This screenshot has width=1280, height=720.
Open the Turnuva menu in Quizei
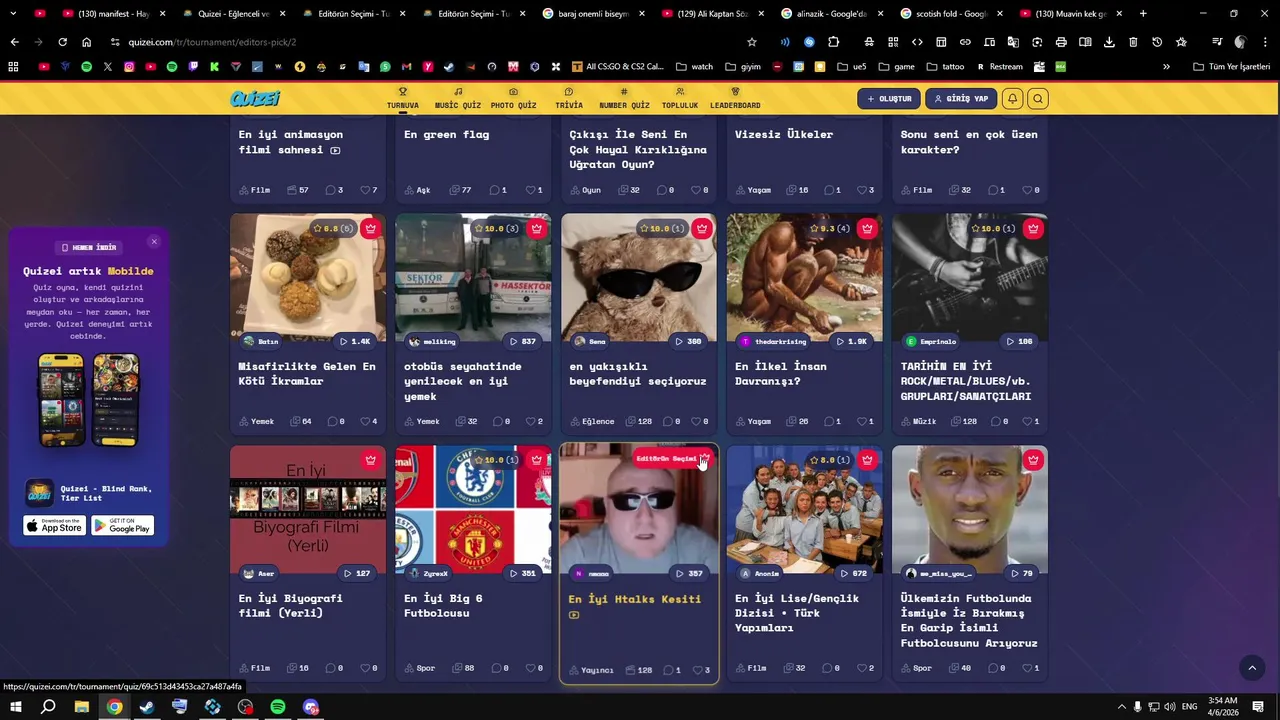[x=403, y=98]
